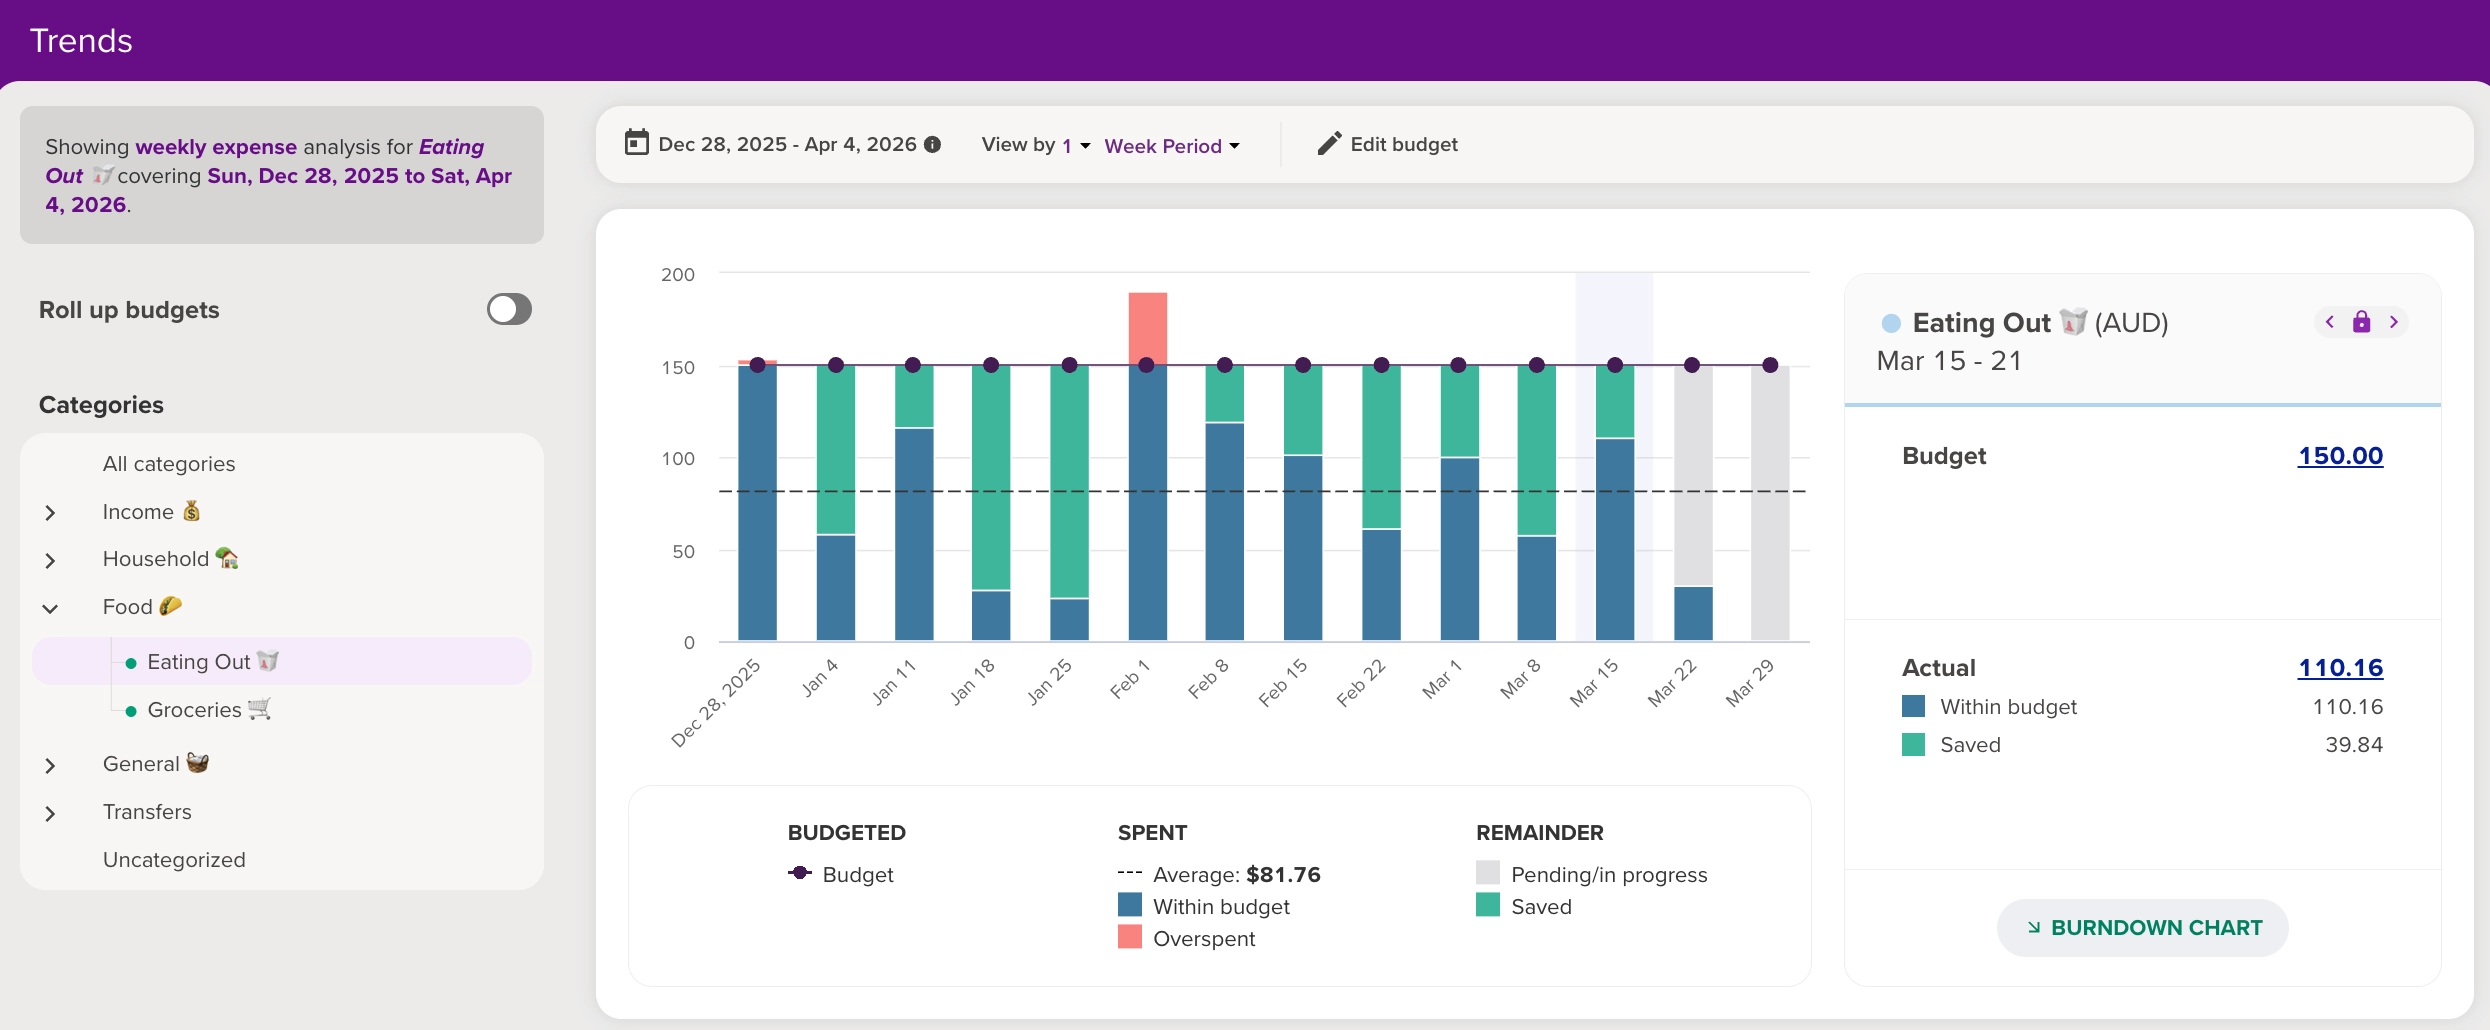The width and height of the screenshot is (2490, 1030).
Task: Go to previous period arrow
Action: point(2330,322)
